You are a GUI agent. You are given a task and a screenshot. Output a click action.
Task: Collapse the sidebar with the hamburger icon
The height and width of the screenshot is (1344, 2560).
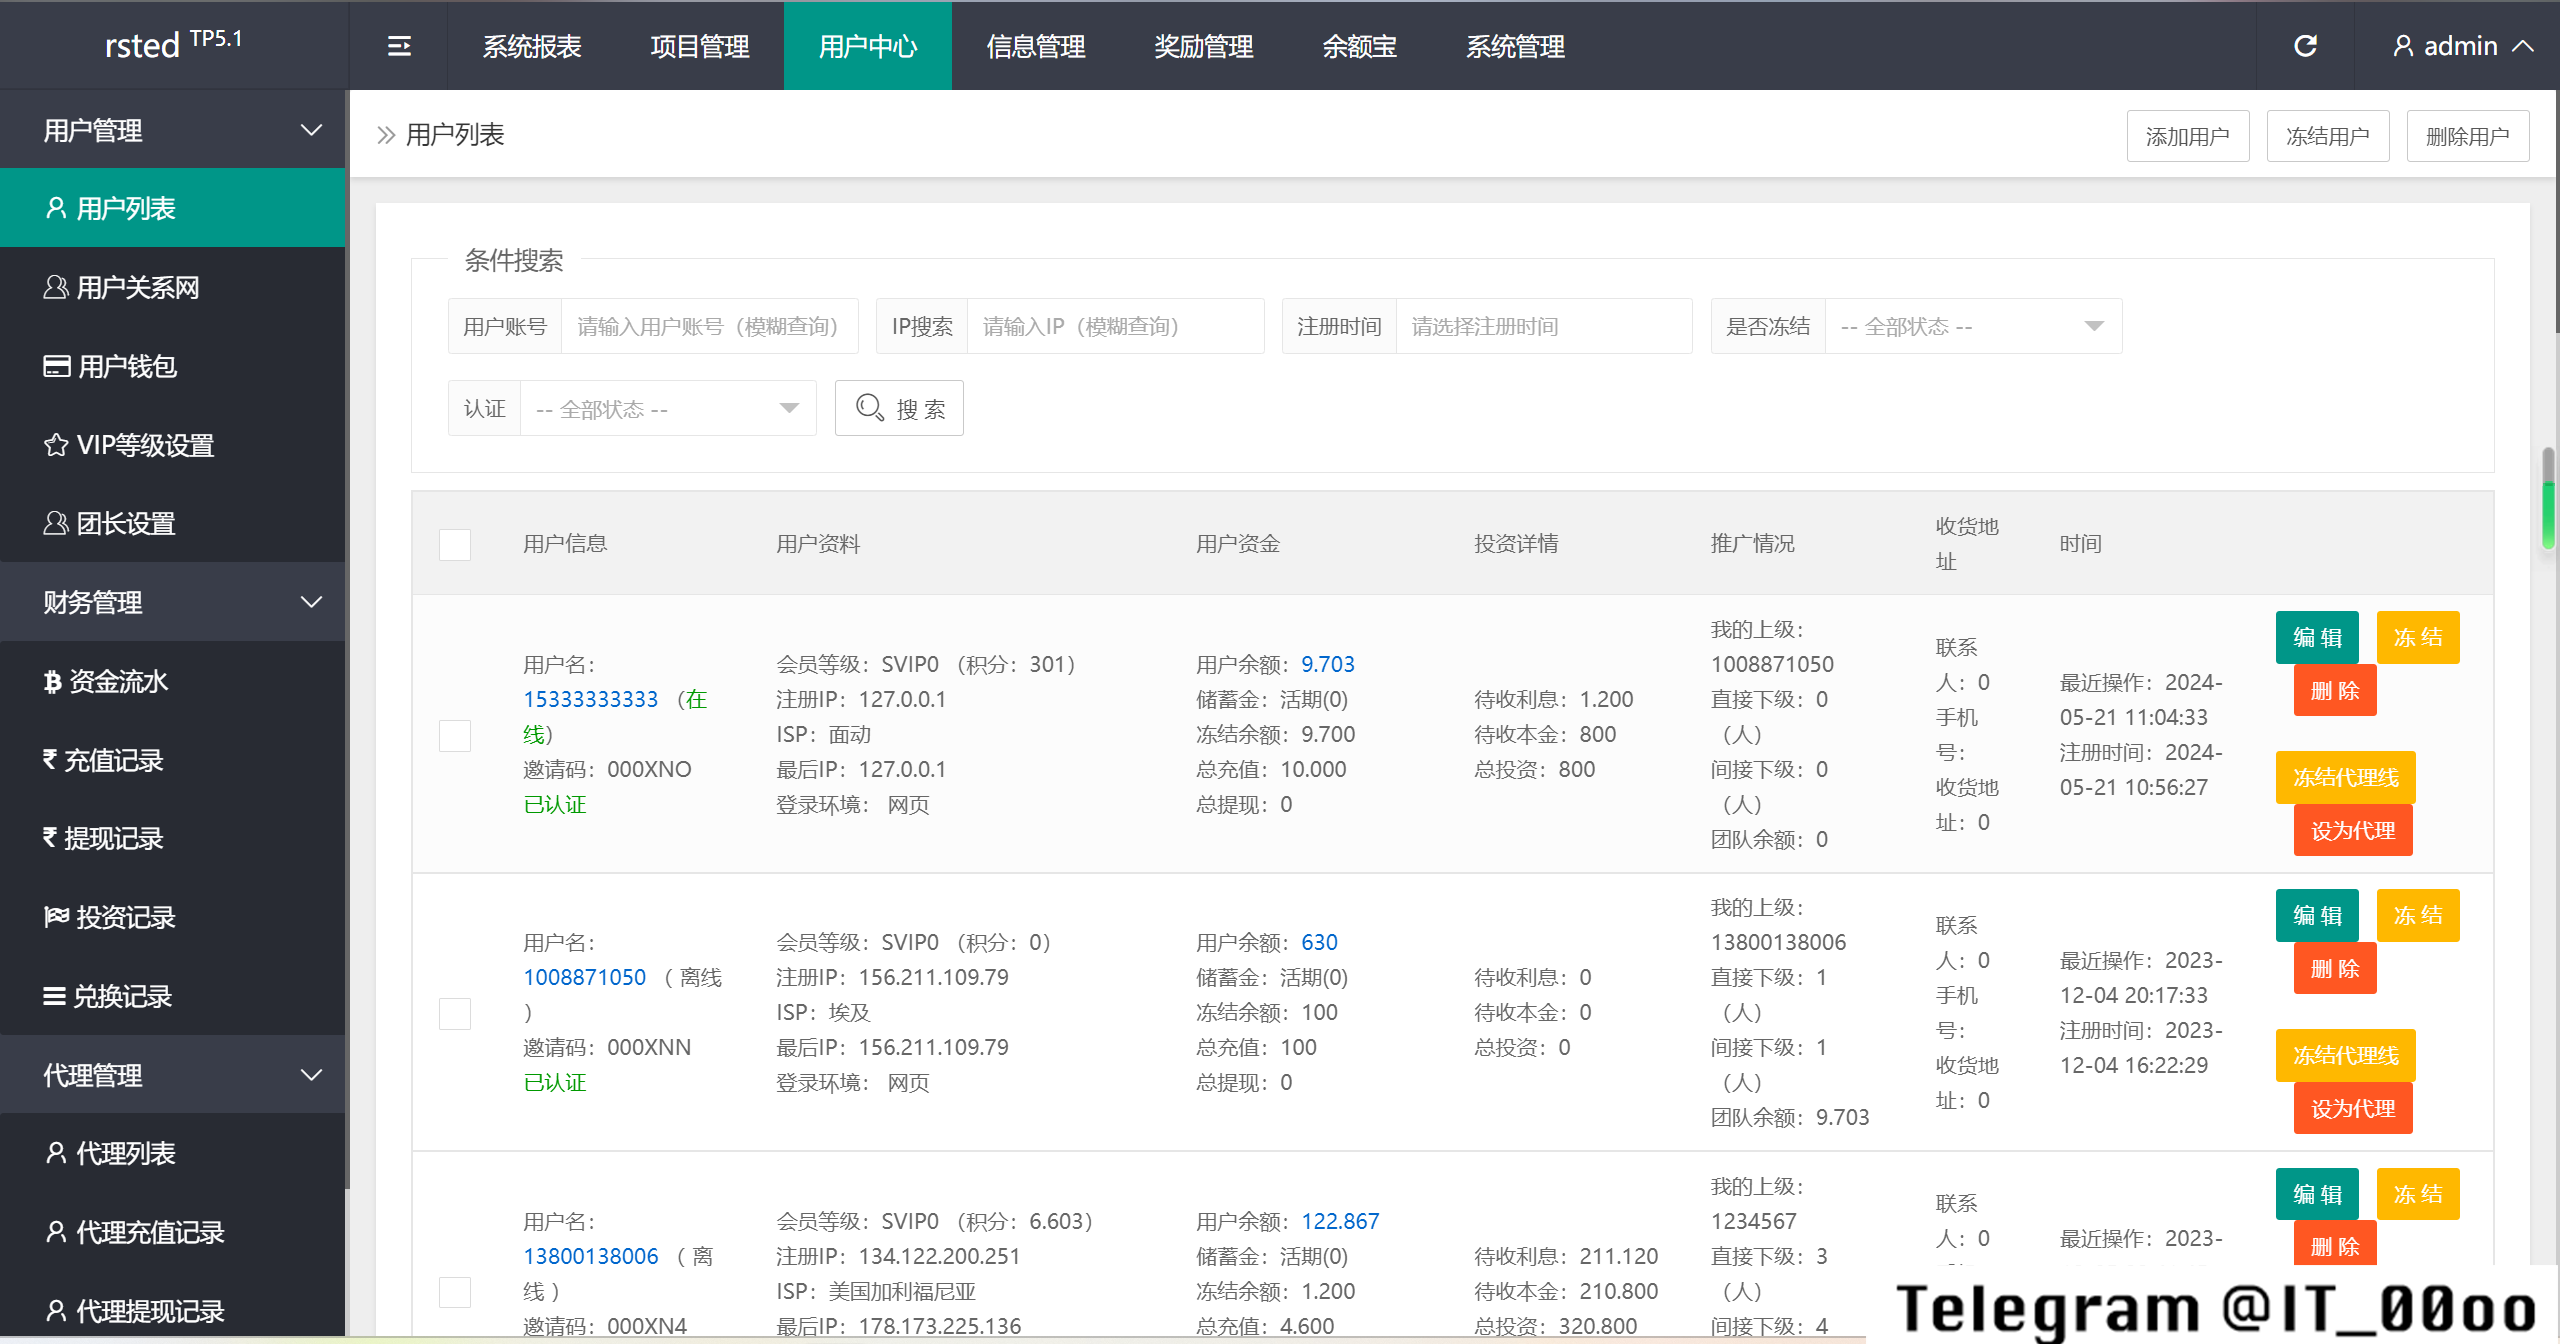tap(399, 46)
